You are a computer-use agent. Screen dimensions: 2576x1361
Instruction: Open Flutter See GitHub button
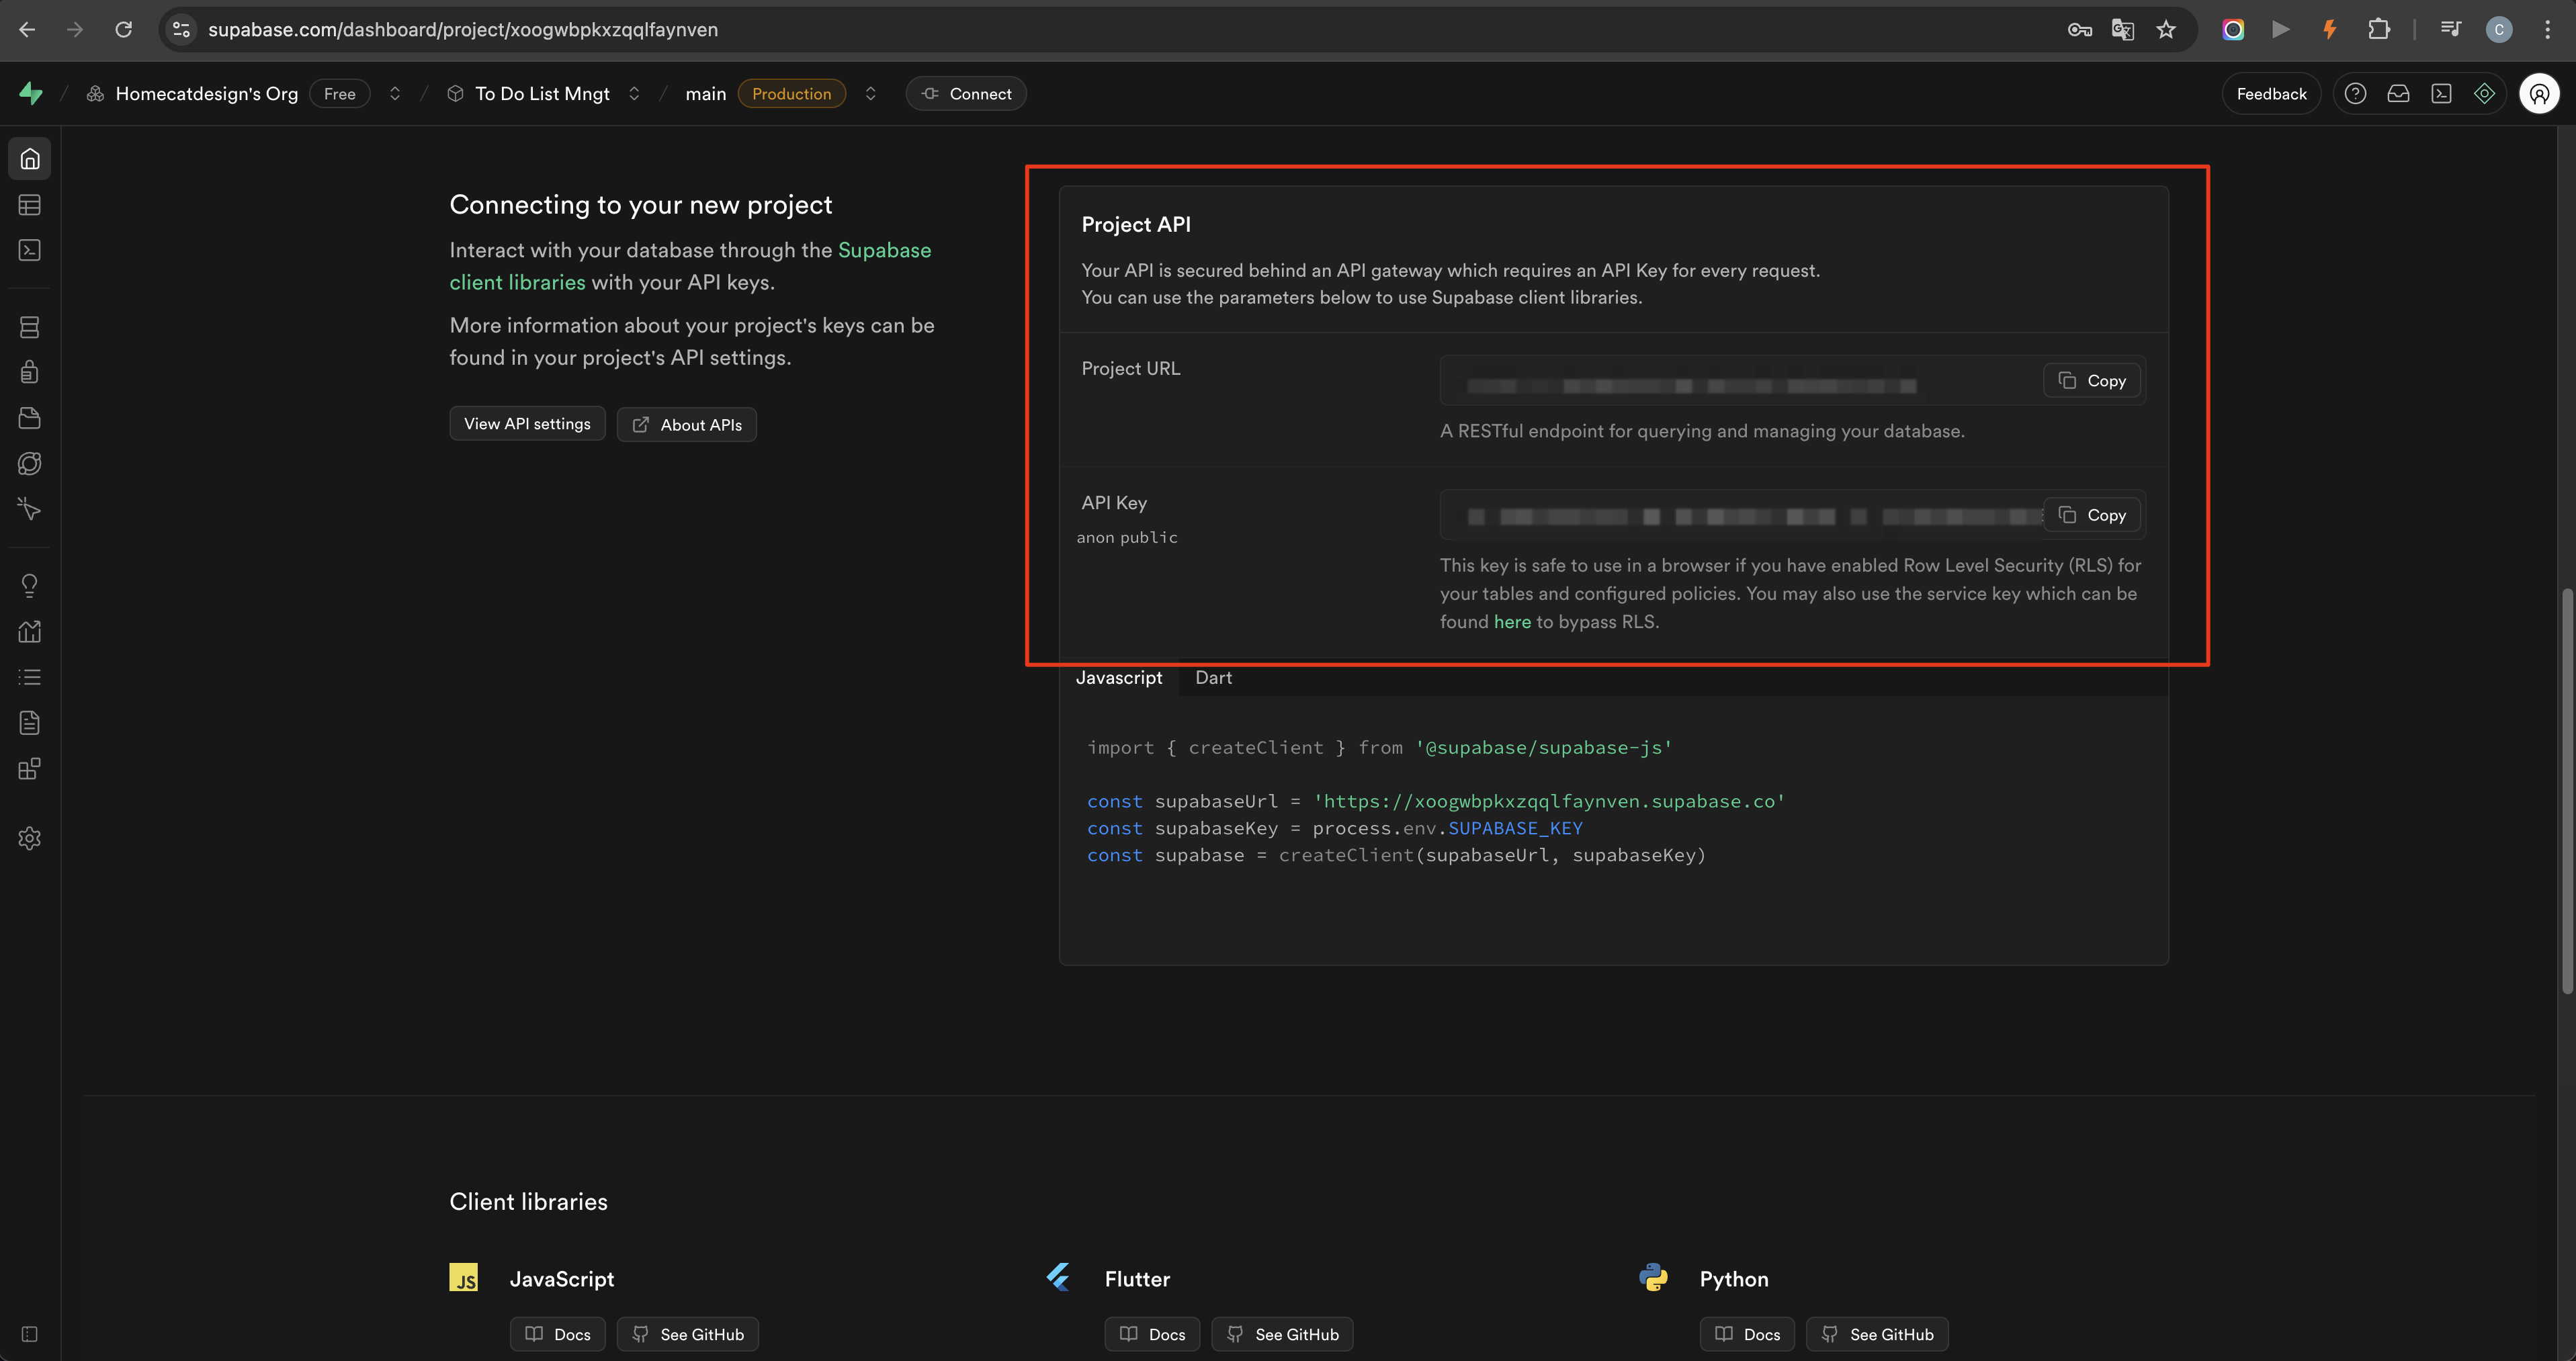(1282, 1334)
